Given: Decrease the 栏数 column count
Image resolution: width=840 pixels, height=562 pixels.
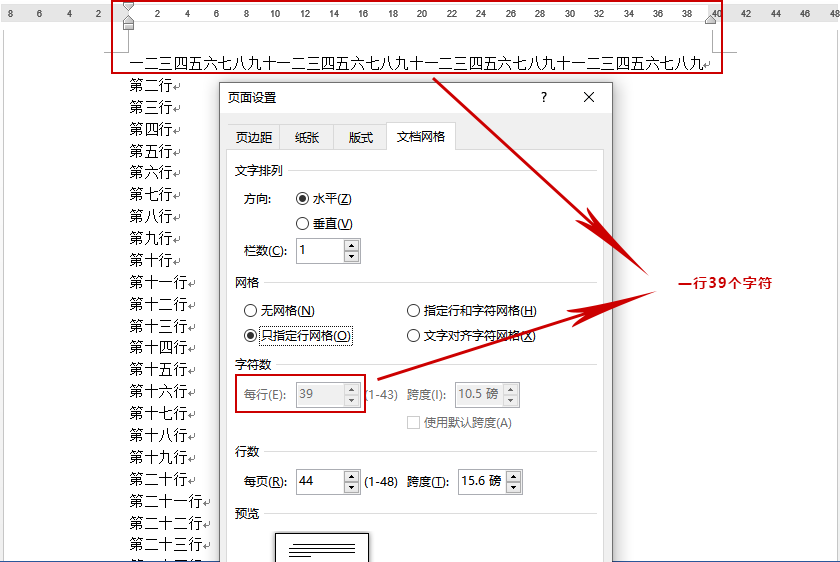Looking at the screenshot, I should 351,257.
